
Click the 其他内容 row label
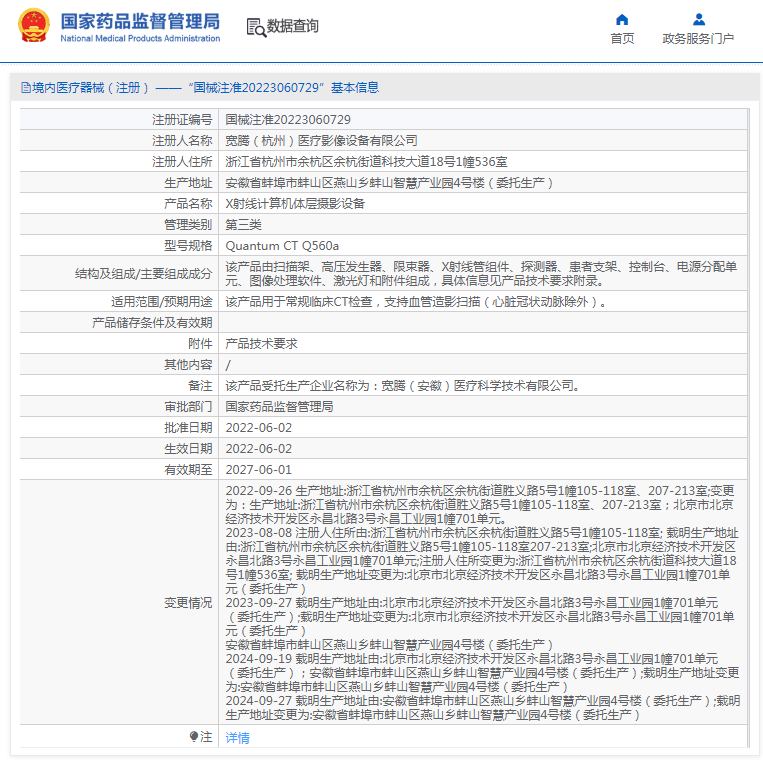[x=188, y=365]
